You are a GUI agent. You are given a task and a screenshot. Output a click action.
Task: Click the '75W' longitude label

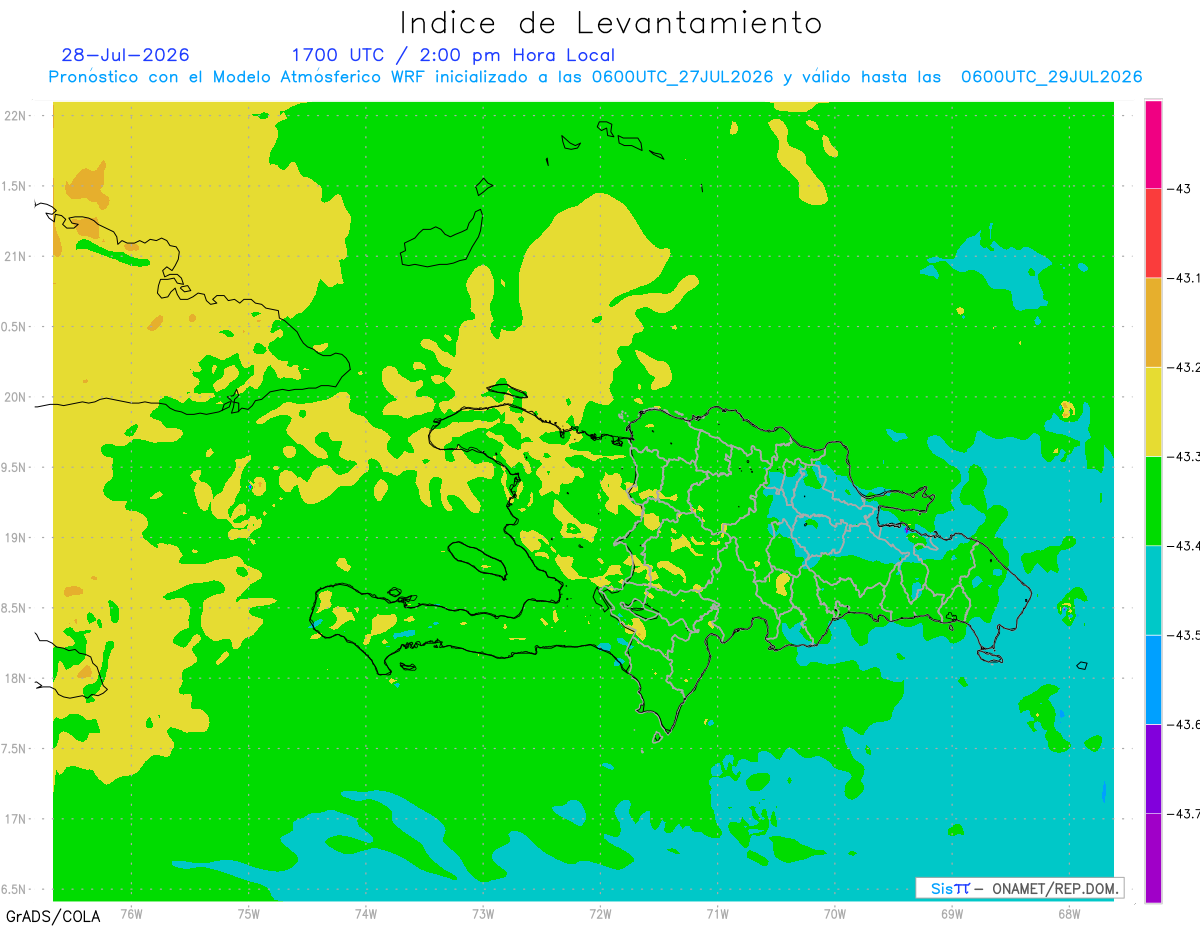(x=249, y=913)
